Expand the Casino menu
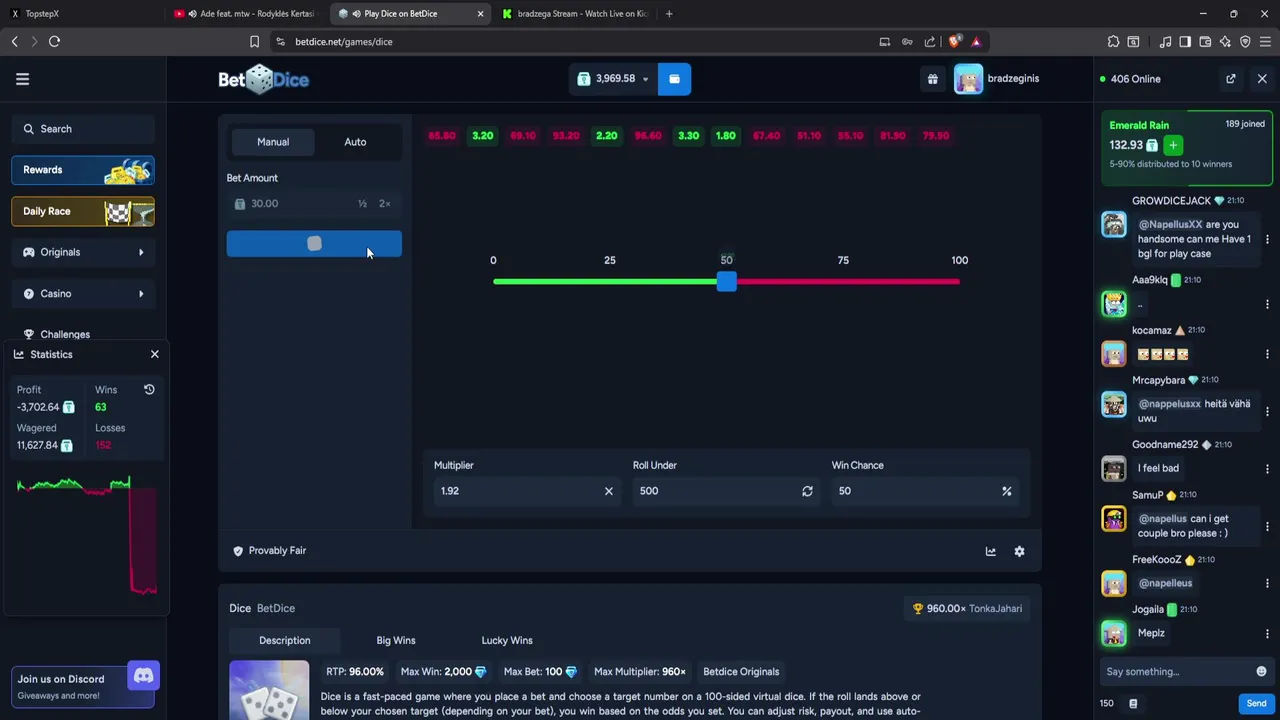This screenshot has height=720, width=1280. 83,293
